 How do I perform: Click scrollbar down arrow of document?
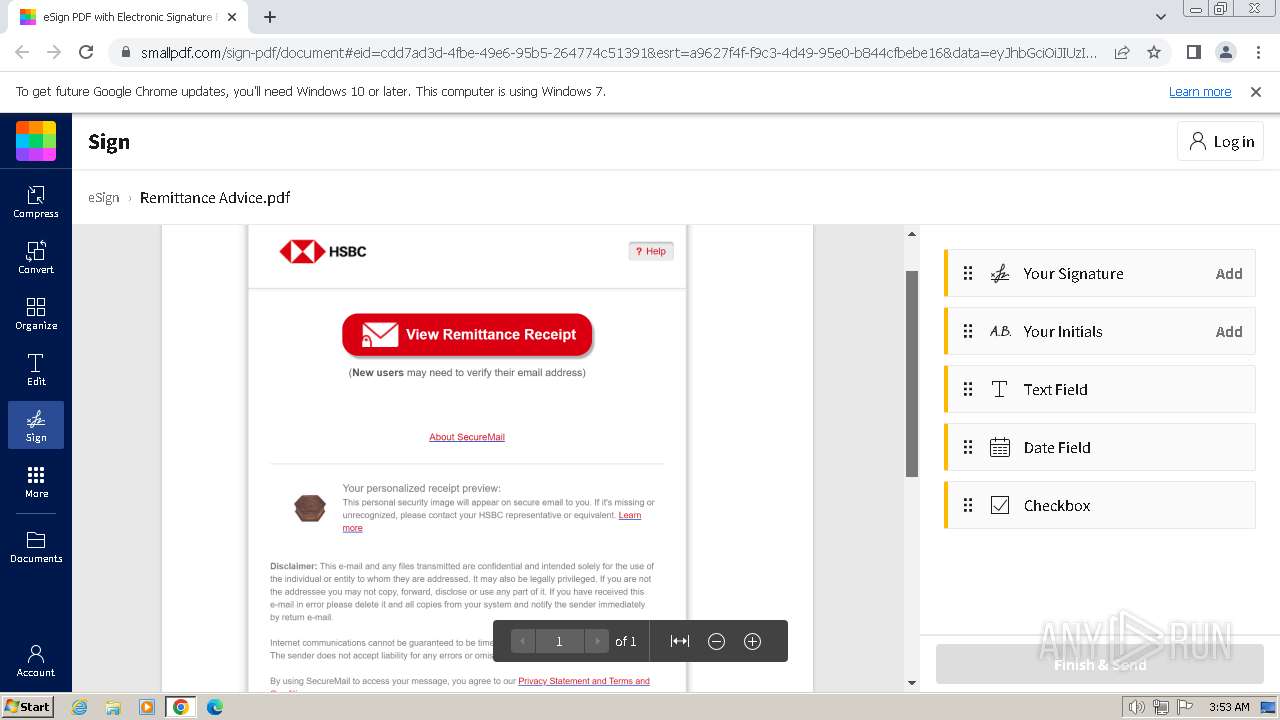(911, 683)
